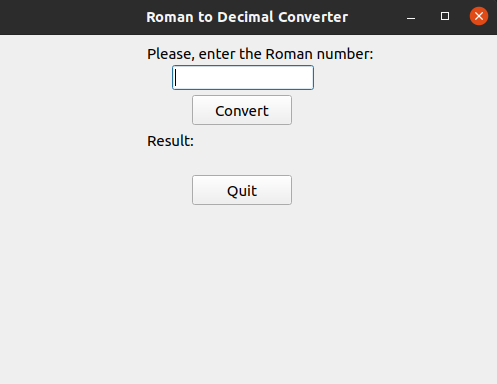Maximize the converter window
Screen dimensions: 497x384
click(x=445, y=16)
